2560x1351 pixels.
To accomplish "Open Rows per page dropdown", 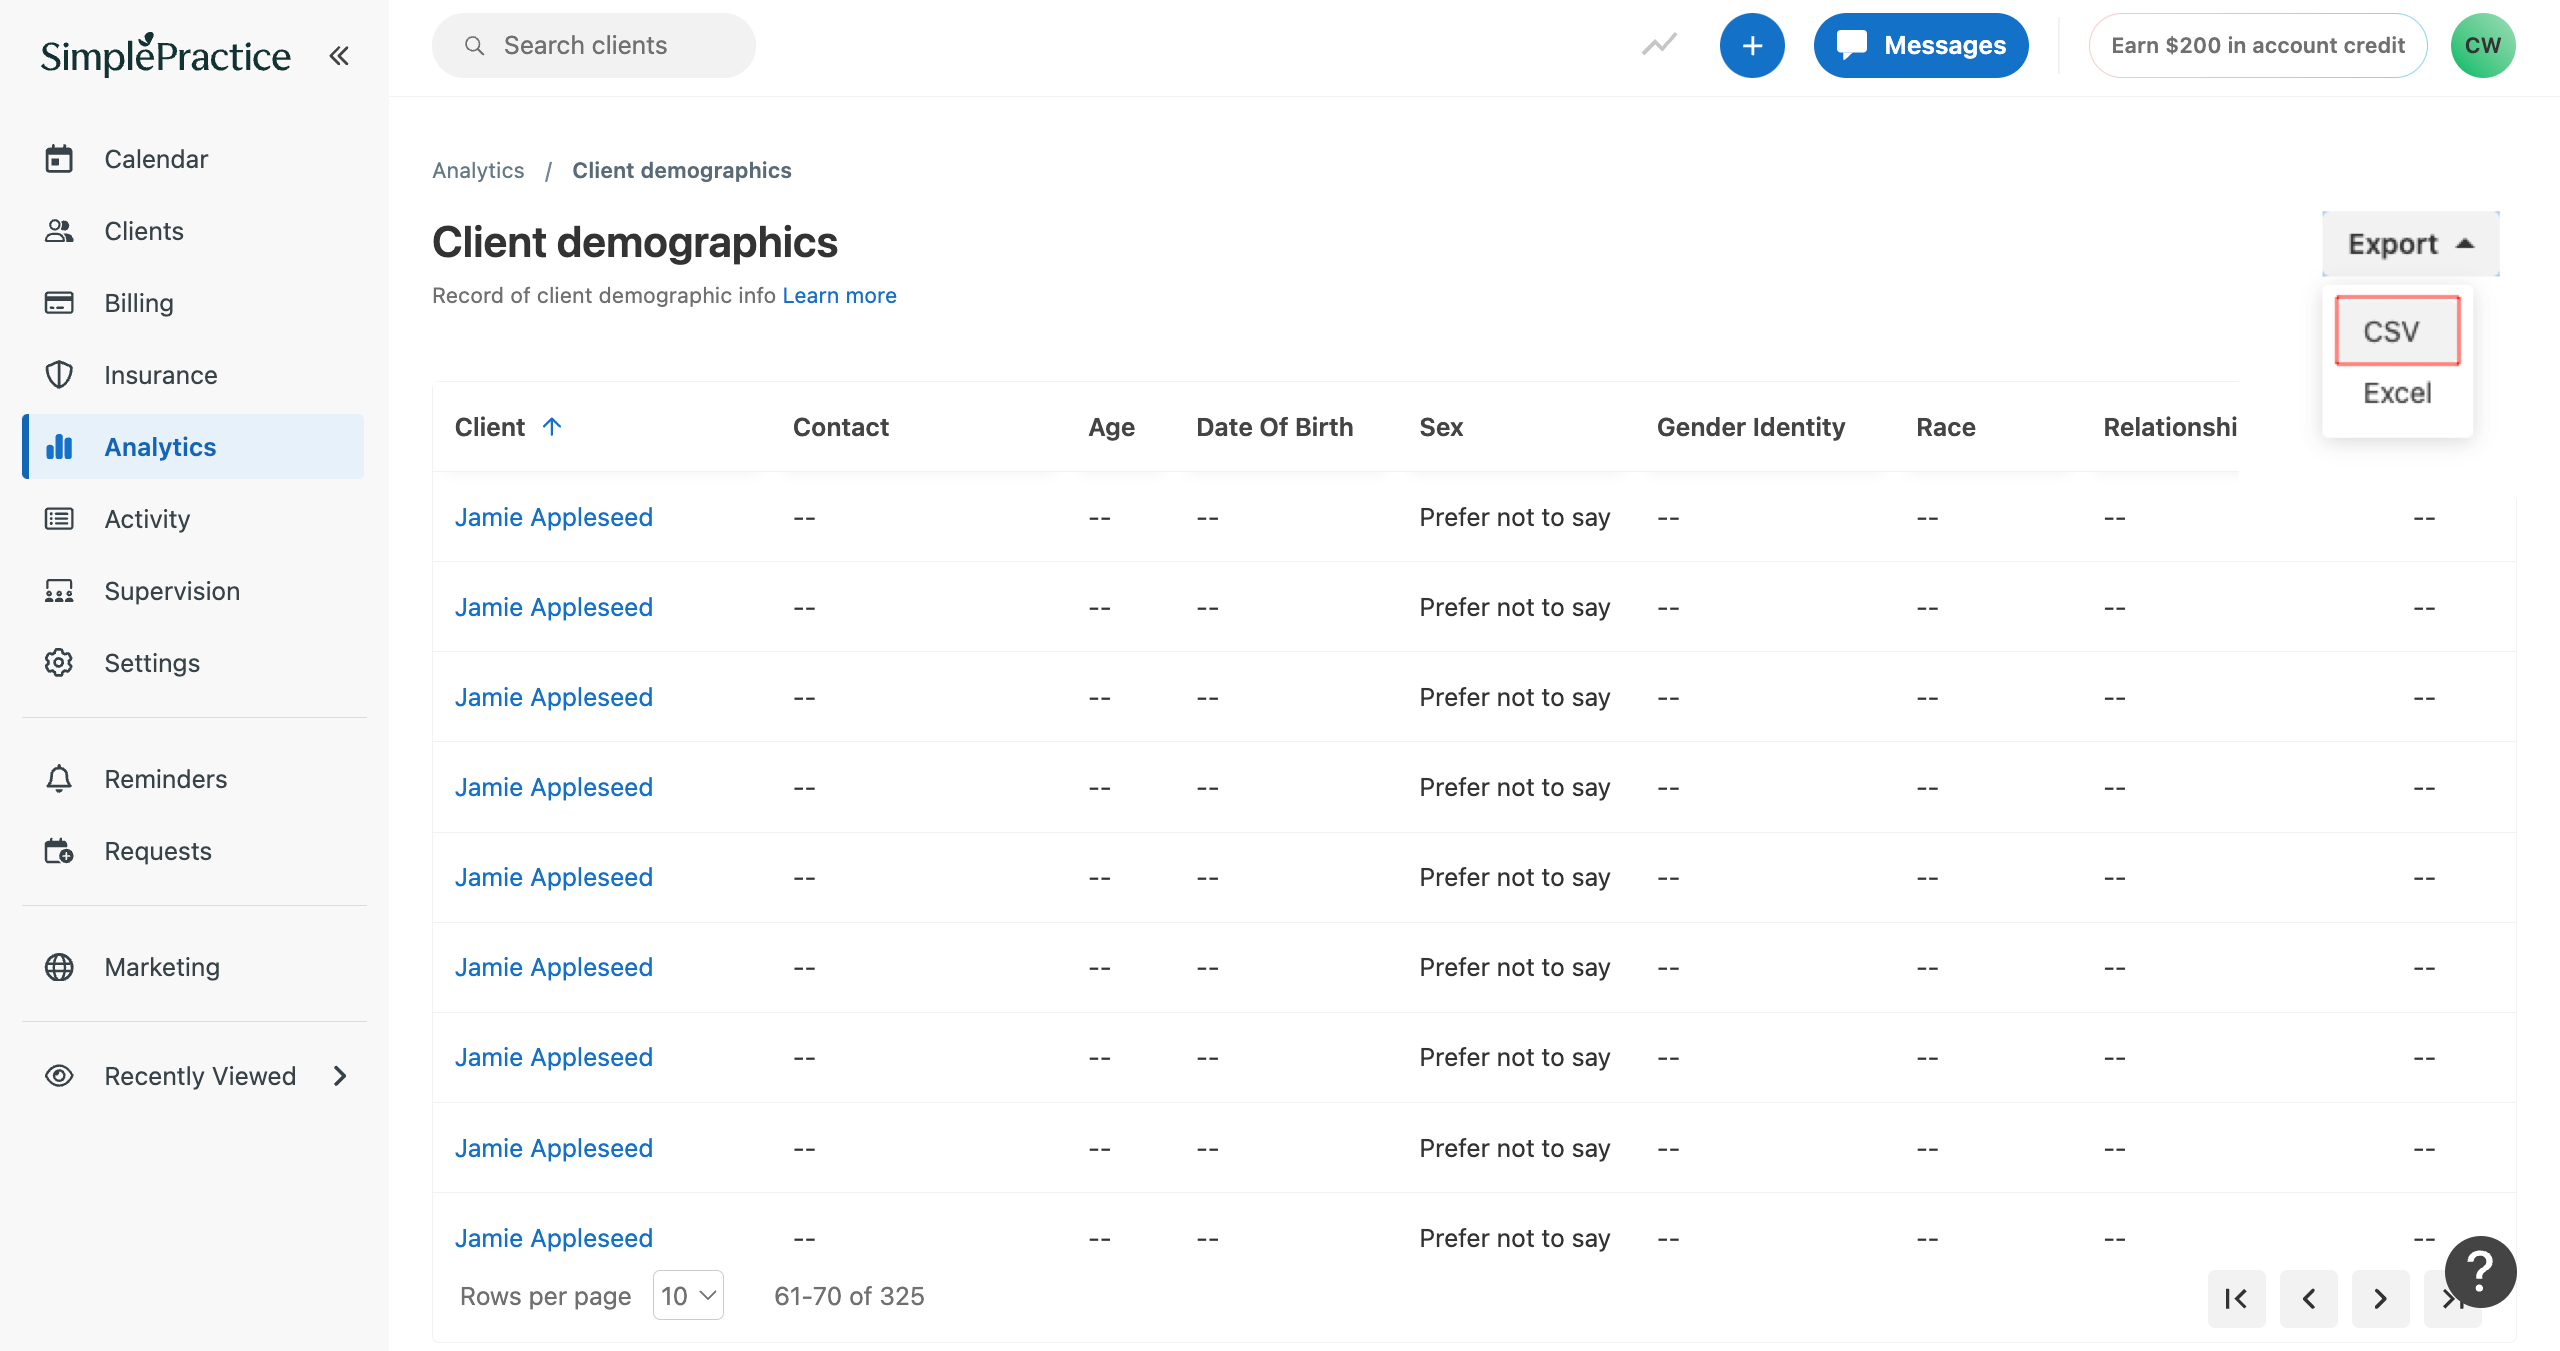I will pos(688,1296).
